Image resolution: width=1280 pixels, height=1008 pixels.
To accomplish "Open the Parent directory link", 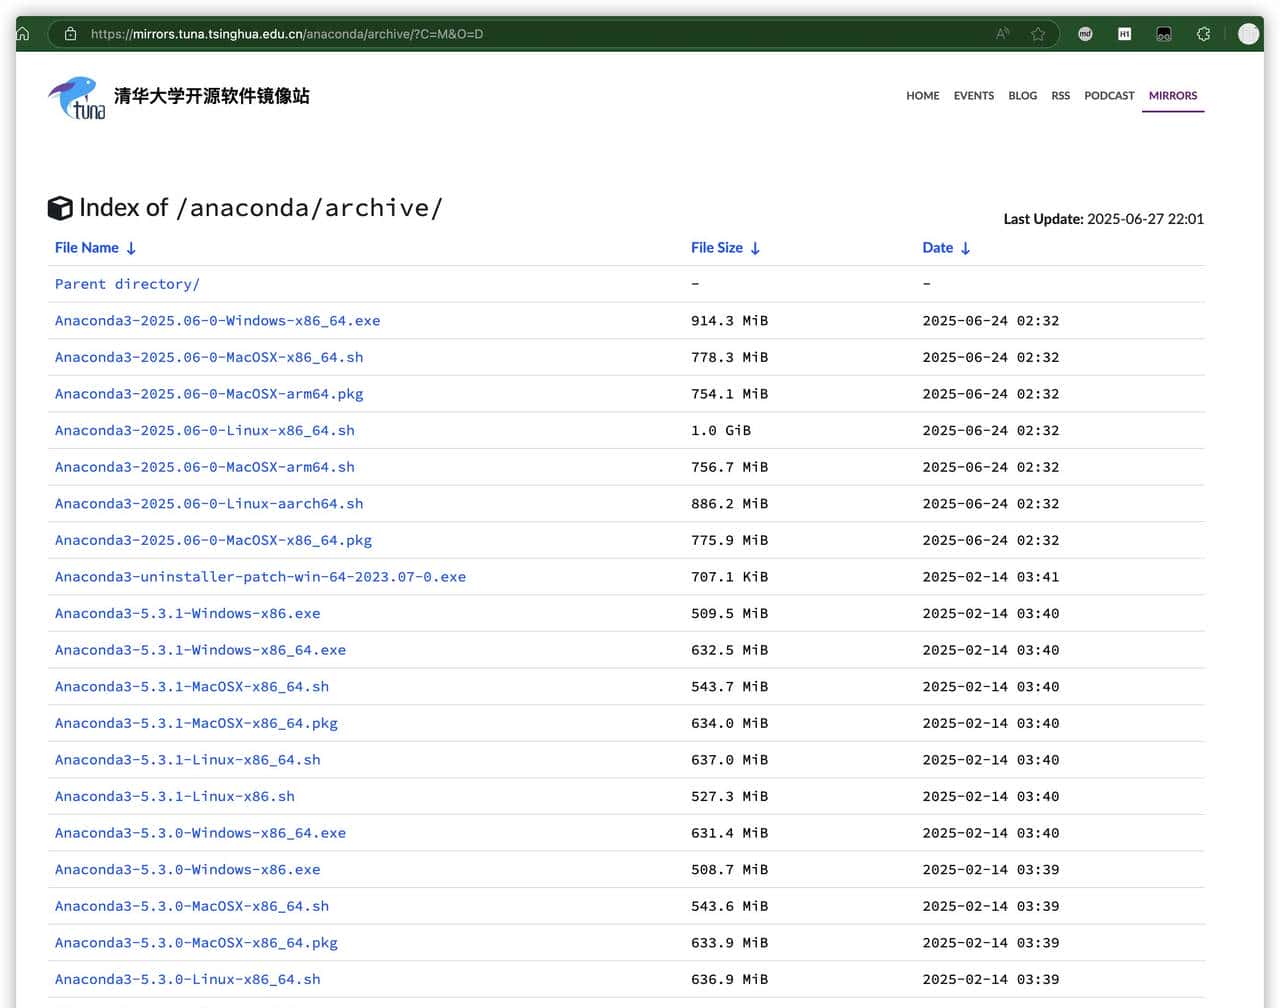I will click(x=127, y=284).
